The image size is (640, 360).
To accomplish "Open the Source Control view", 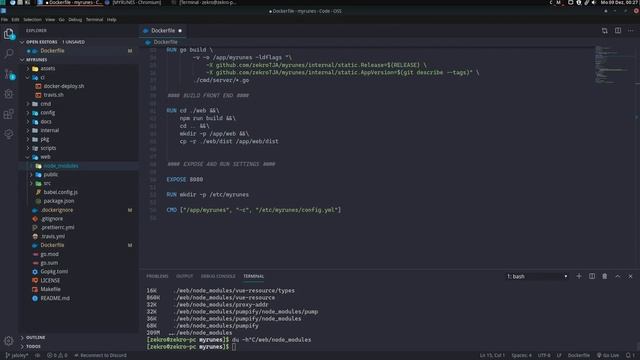I will (9, 74).
